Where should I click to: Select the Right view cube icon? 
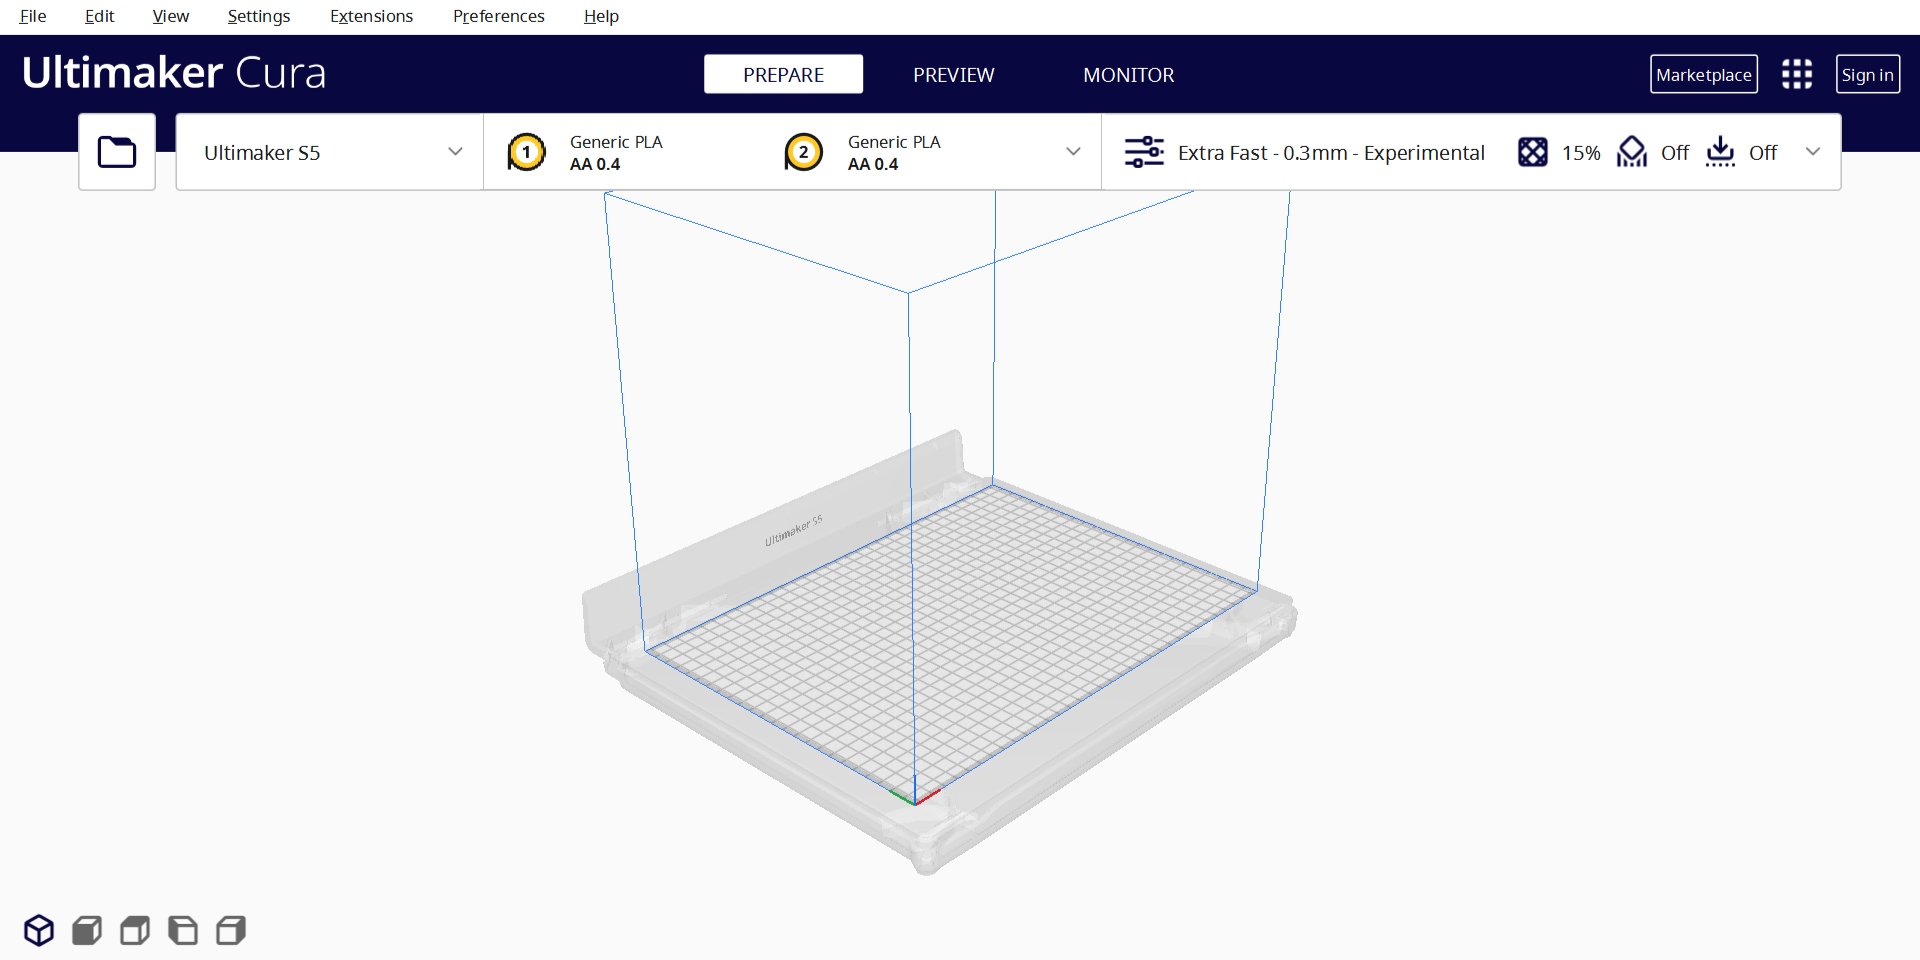[231, 930]
